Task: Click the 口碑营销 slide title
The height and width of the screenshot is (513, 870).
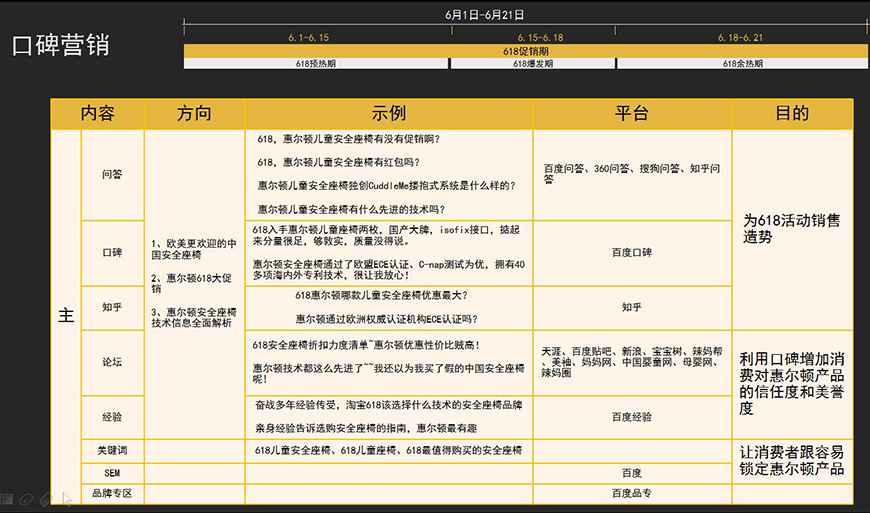Action: pyautogui.click(x=60, y=46)
